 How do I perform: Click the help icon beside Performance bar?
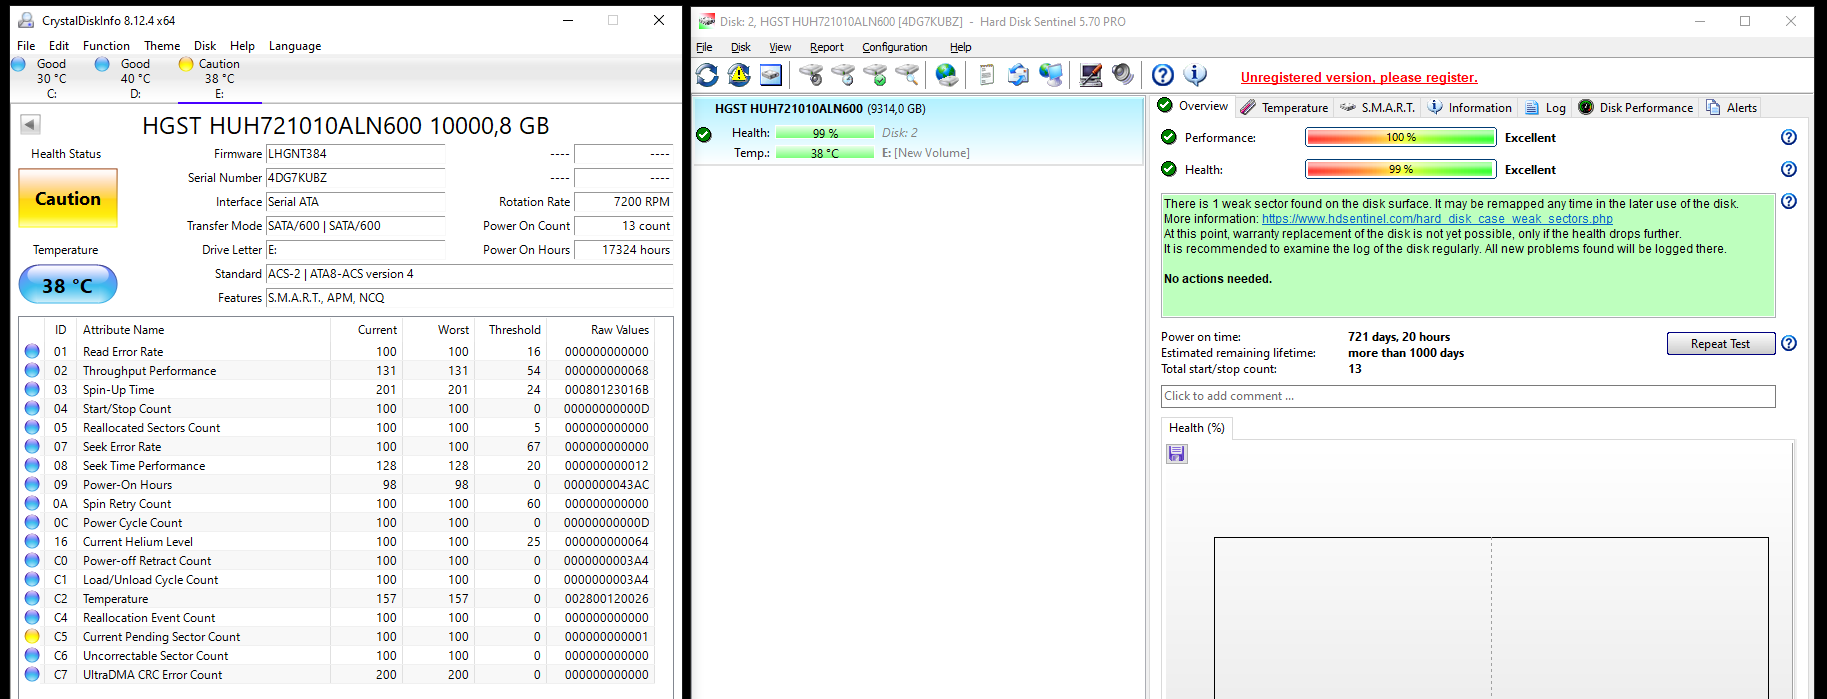click(x=1789, y=137)
